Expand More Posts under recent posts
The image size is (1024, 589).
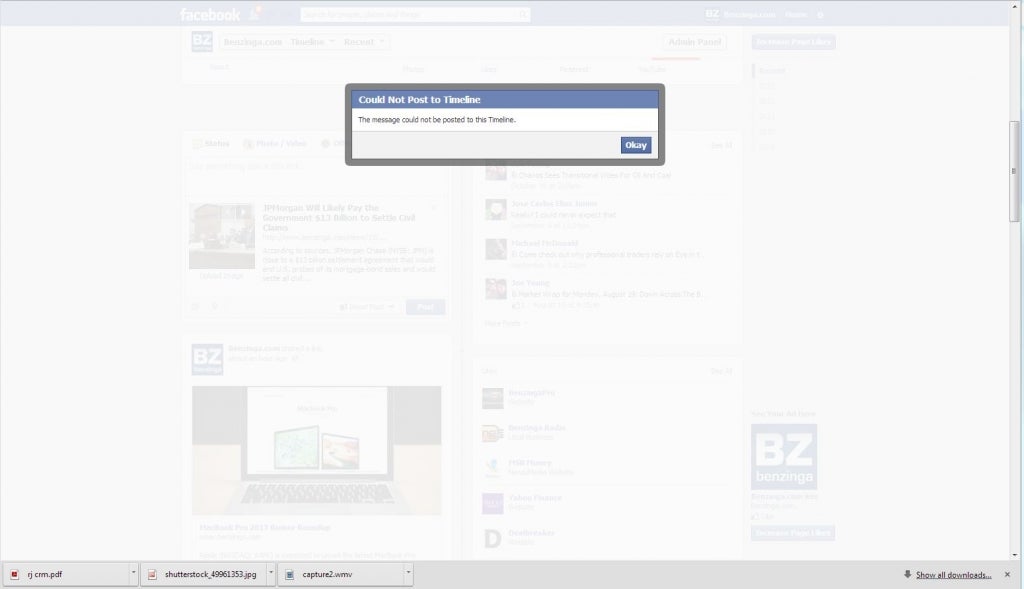(505, 323)
